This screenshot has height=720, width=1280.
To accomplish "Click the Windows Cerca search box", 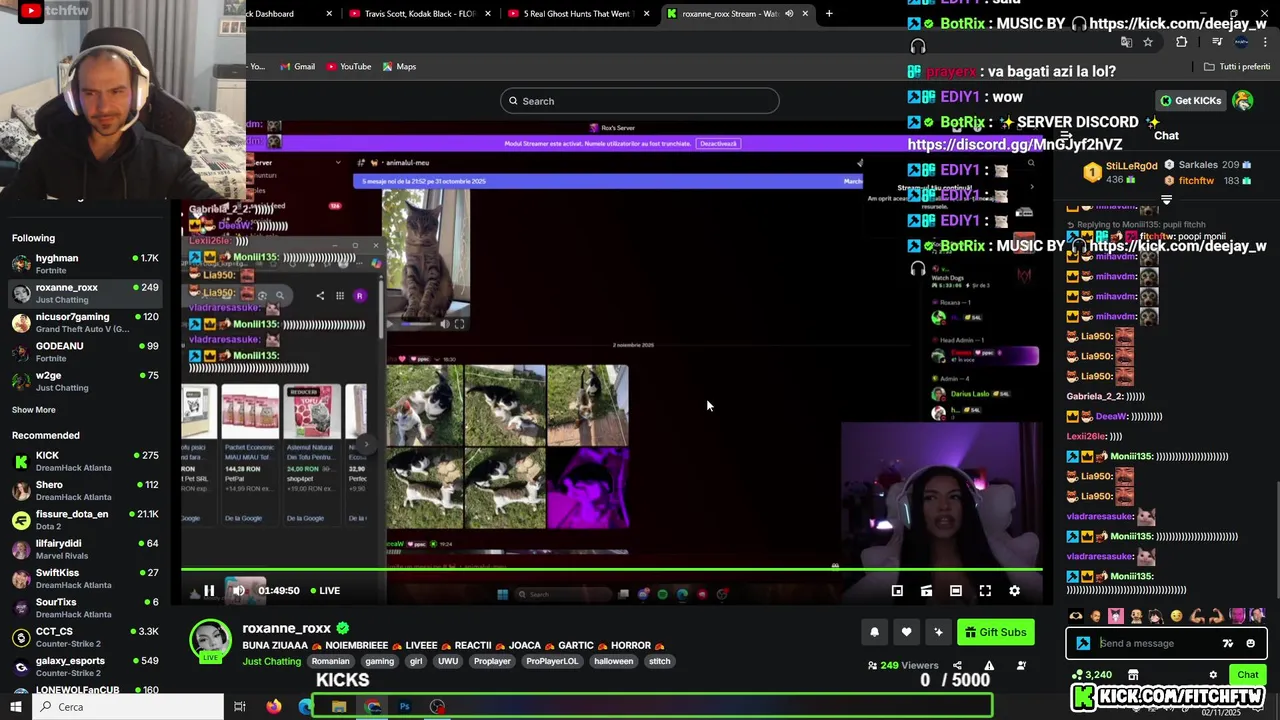I will (x=128, y=707).
